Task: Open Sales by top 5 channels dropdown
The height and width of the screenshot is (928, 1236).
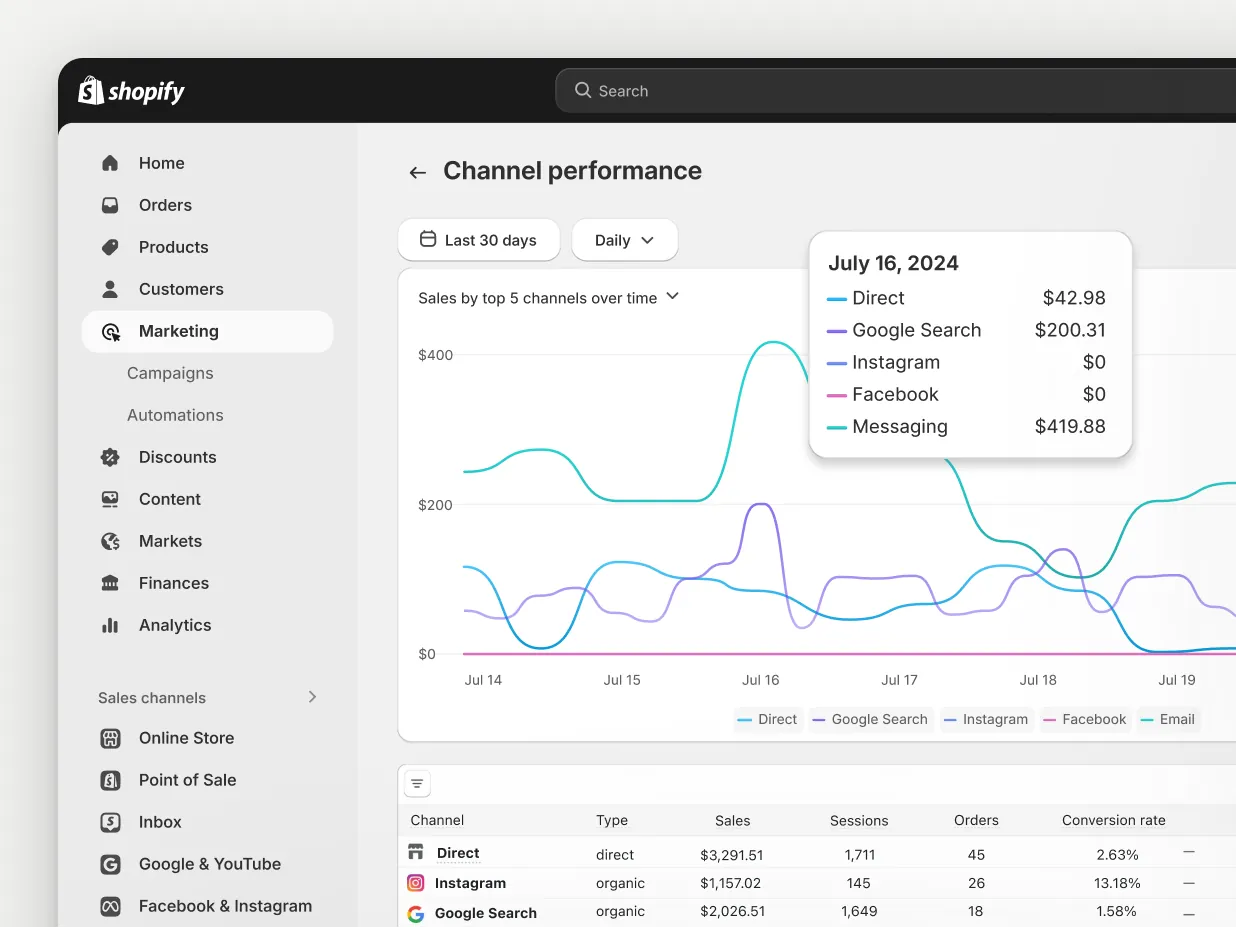Action: coord(548,297)
